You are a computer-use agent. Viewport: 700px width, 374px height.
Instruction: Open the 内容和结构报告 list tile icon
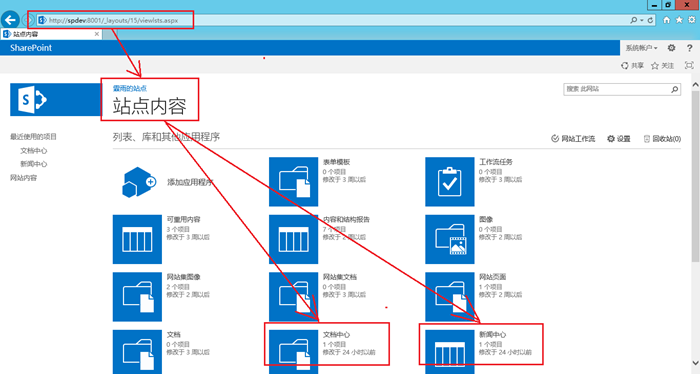pos(293,239)
